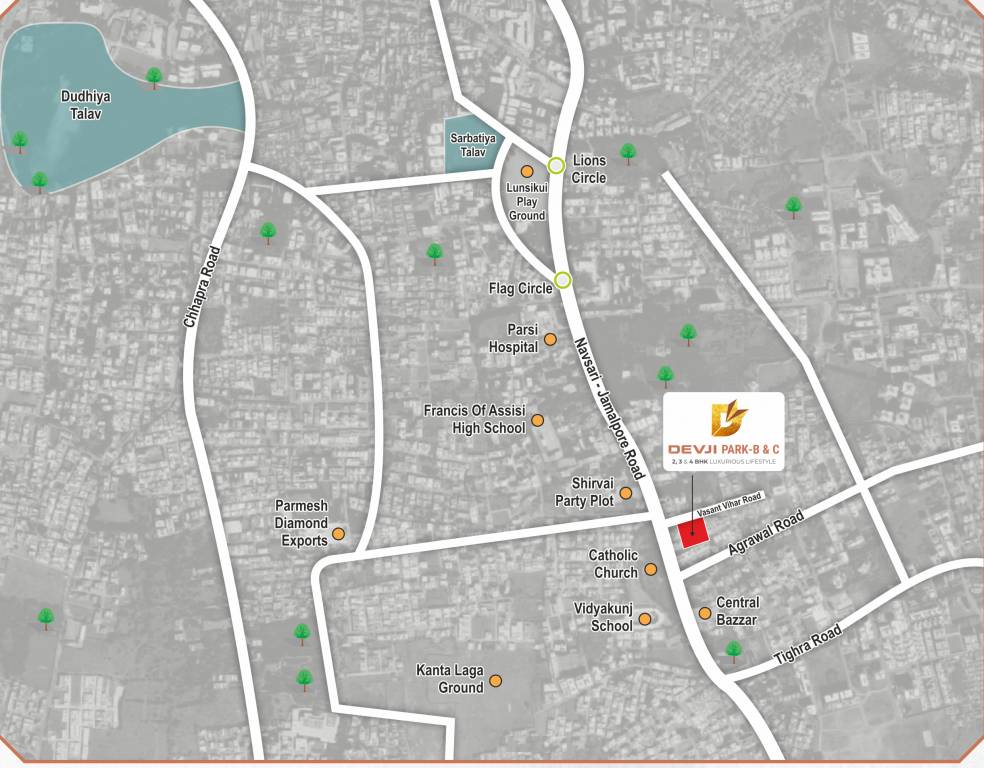Click the Lunsikui Play Ground marker
This screenshot has height=768, width=984.
[527, 171]
